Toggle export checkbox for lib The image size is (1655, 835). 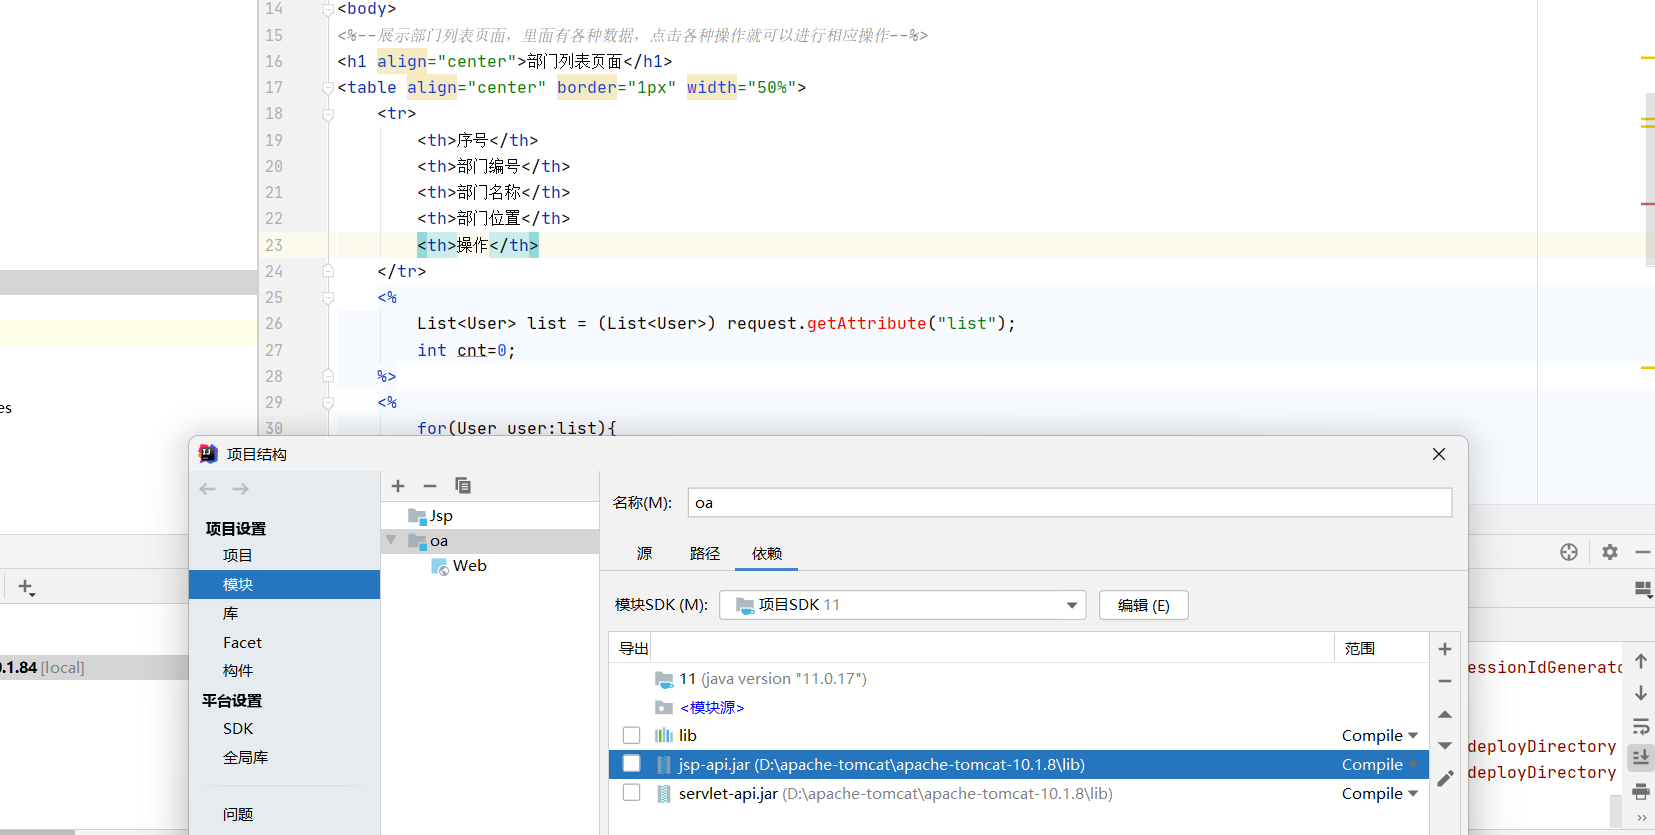pyautogui.click(x=631, y=735)
